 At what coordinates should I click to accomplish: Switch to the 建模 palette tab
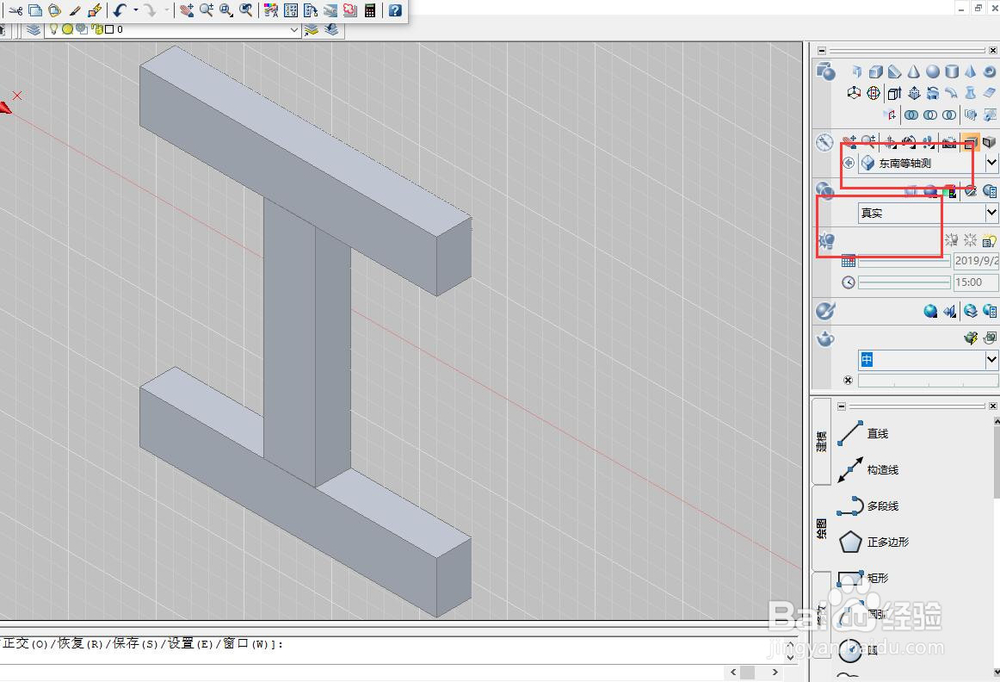tap(821, 441)
